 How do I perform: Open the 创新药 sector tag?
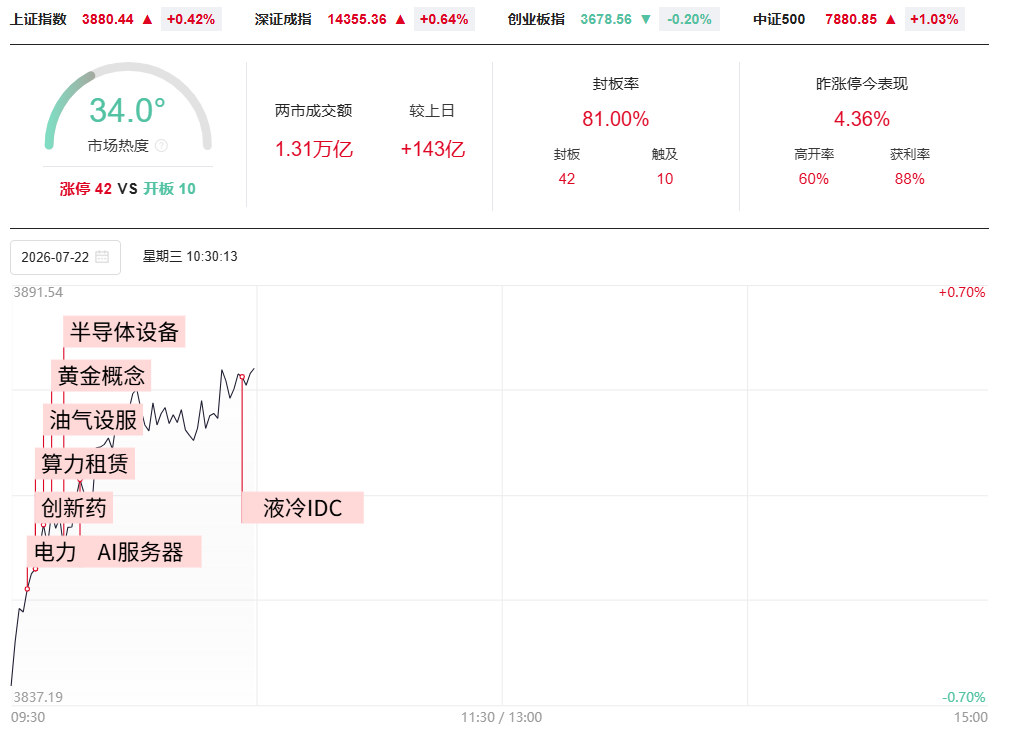click(x=74, y=508)
